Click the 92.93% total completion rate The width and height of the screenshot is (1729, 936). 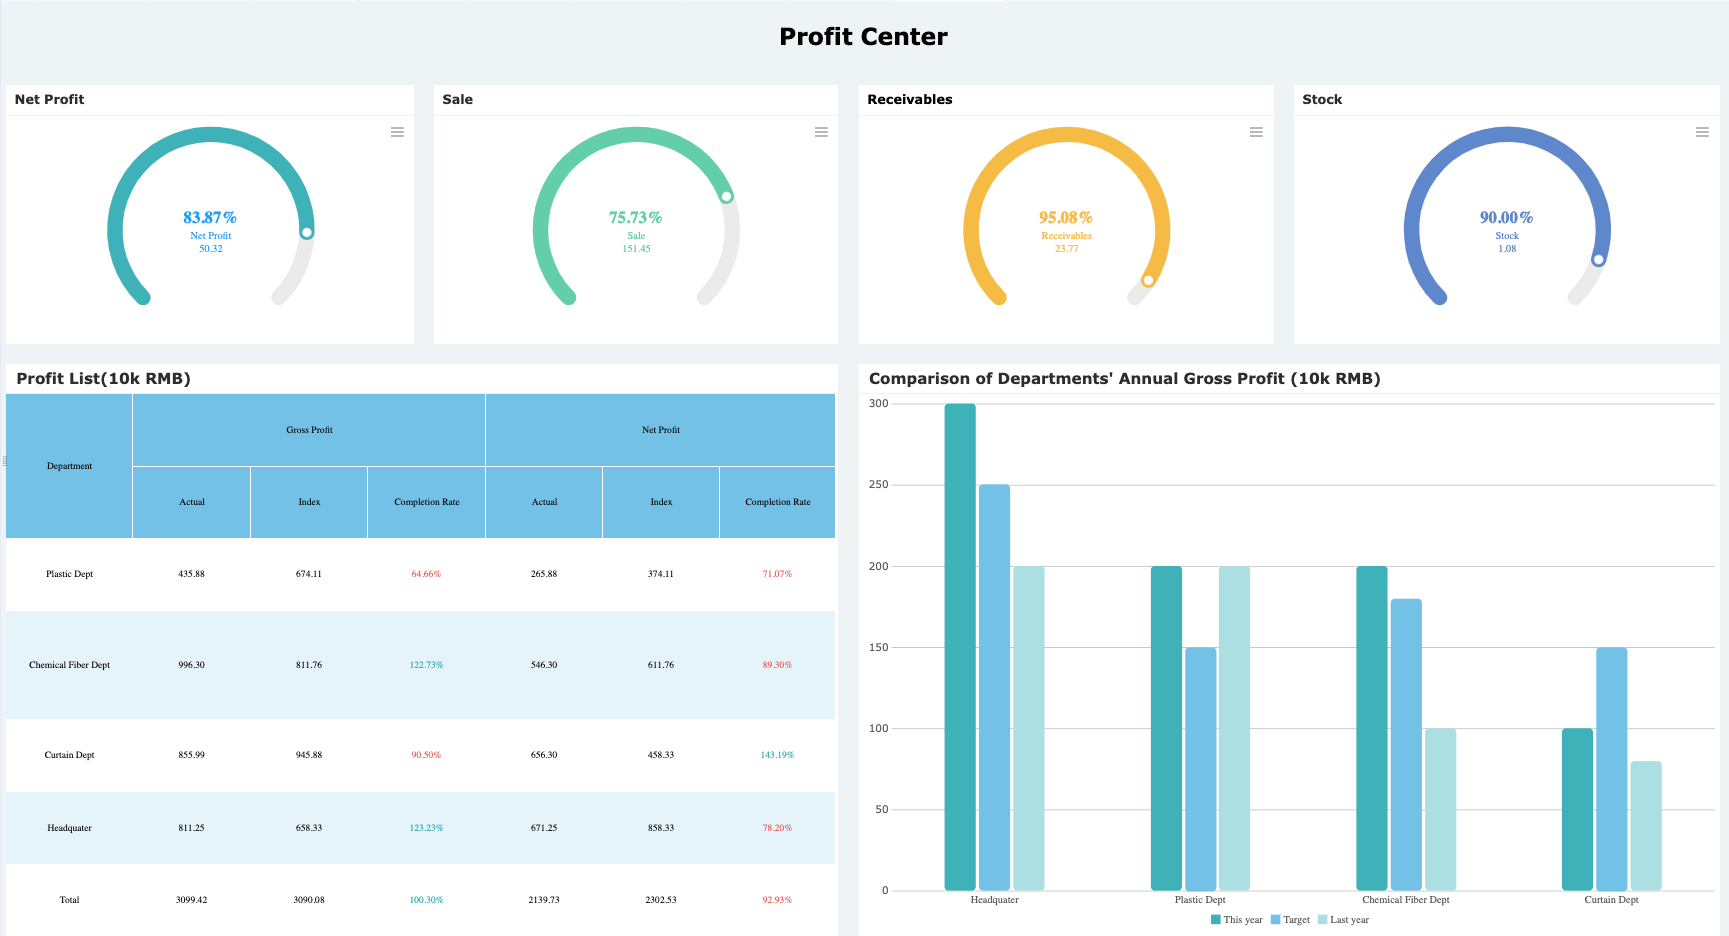click(x=777, y=900)
